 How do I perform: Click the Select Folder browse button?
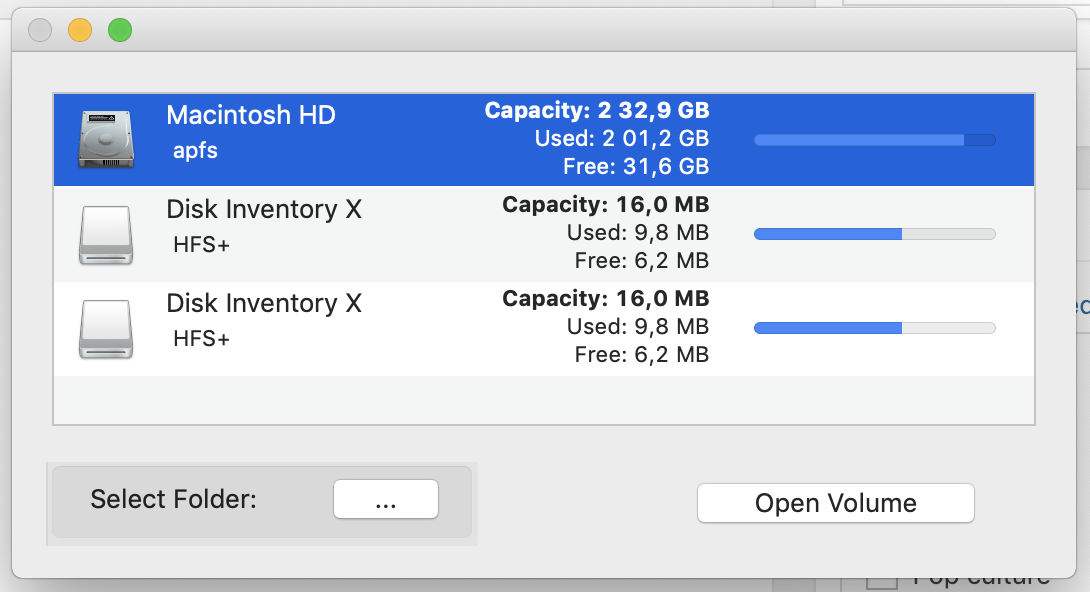pyautogui.click(x=386, y=499)
